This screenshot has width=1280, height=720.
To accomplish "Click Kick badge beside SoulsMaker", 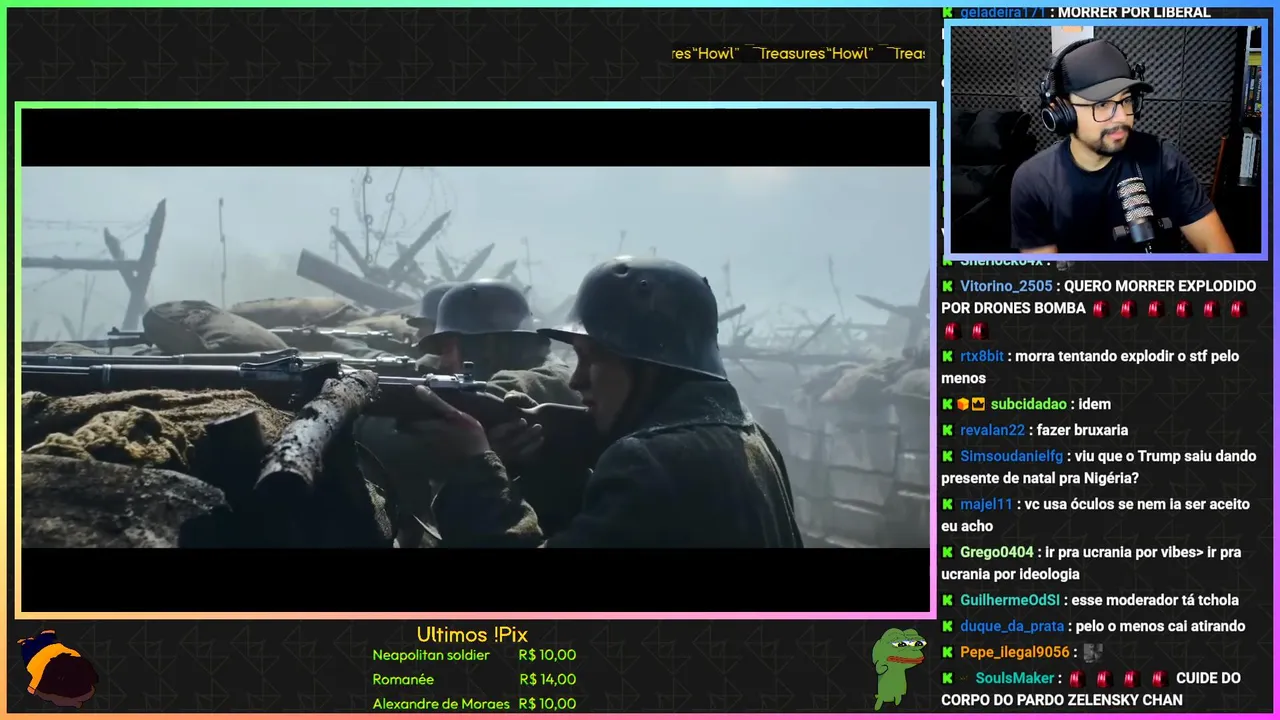I will pos(947,678).
